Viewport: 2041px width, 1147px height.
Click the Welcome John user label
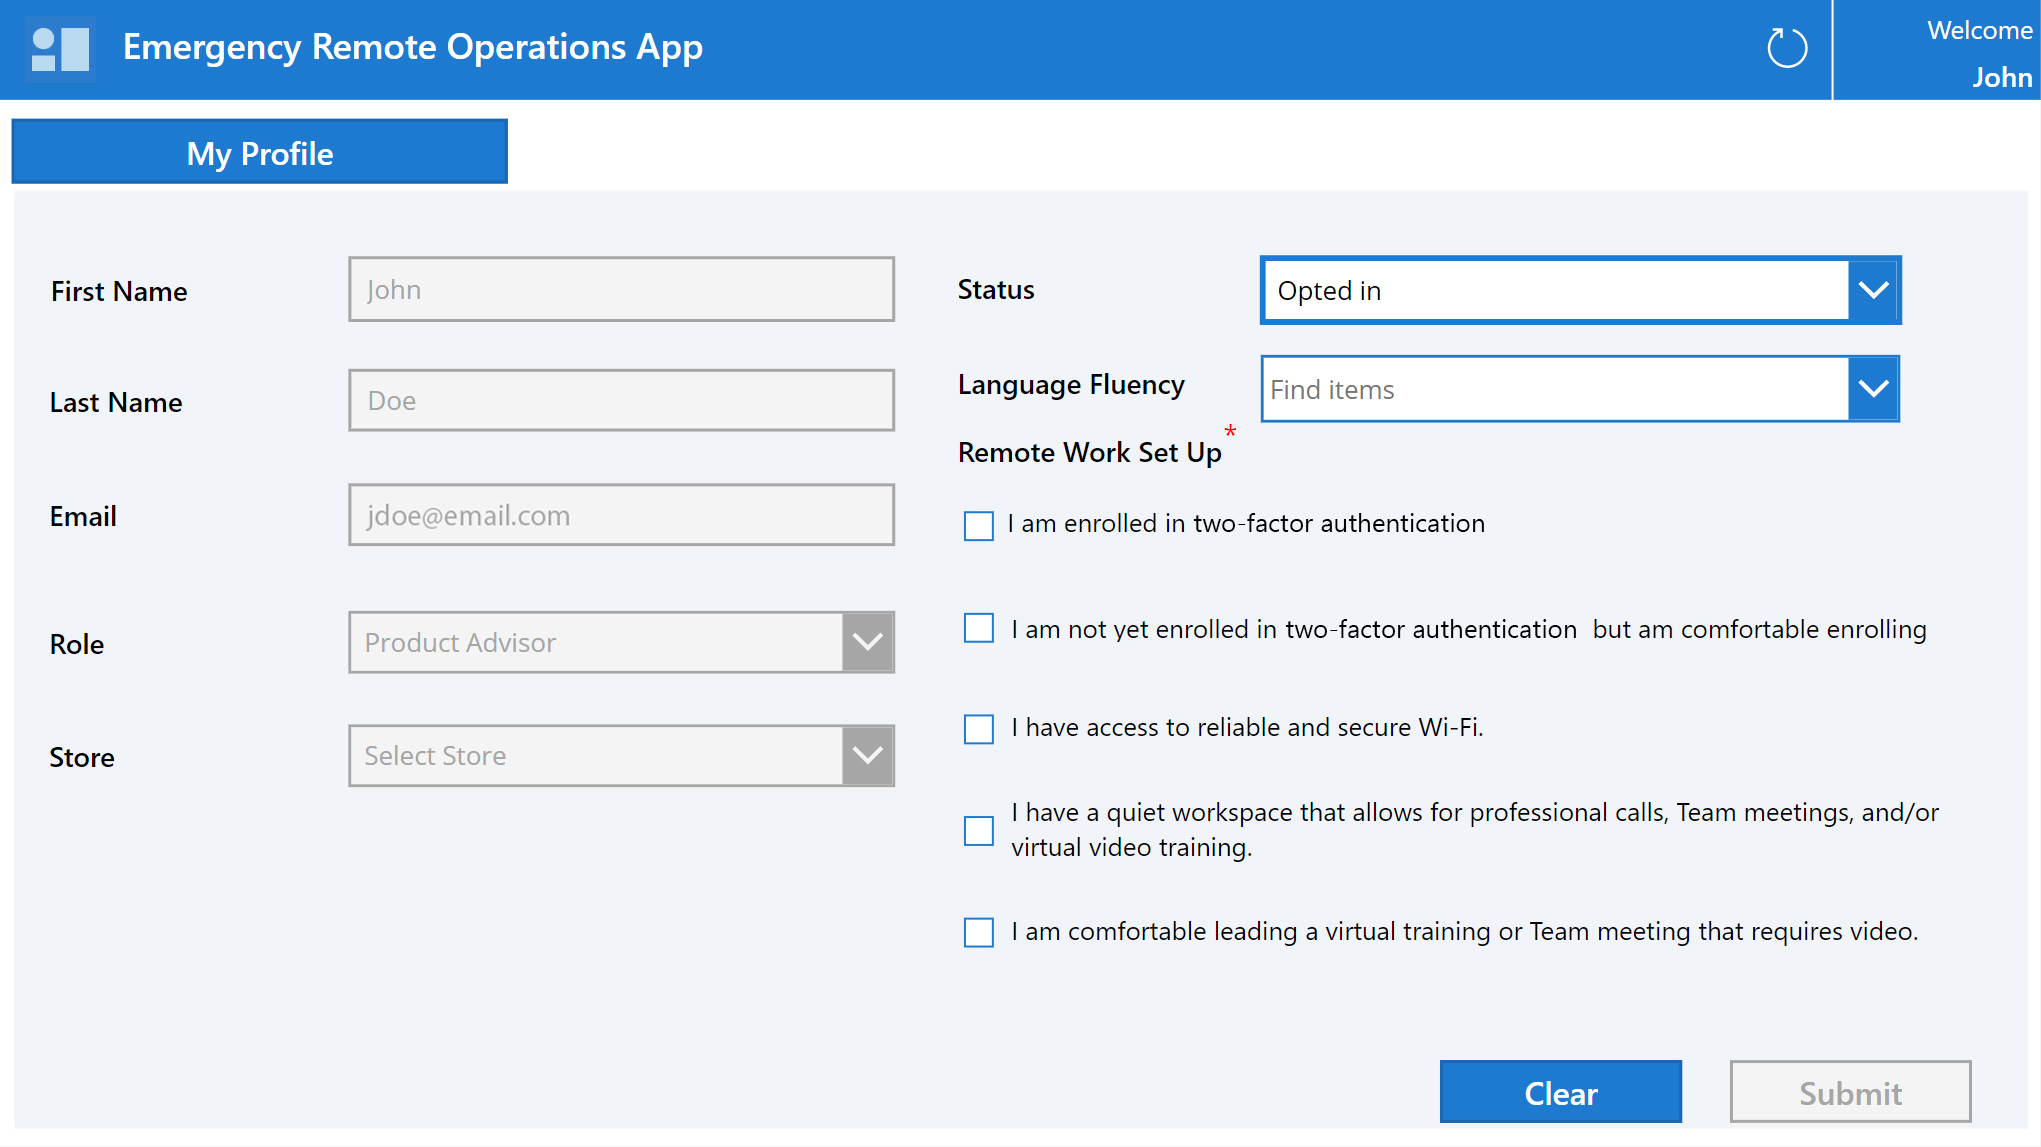click(x=1978, y=53)
